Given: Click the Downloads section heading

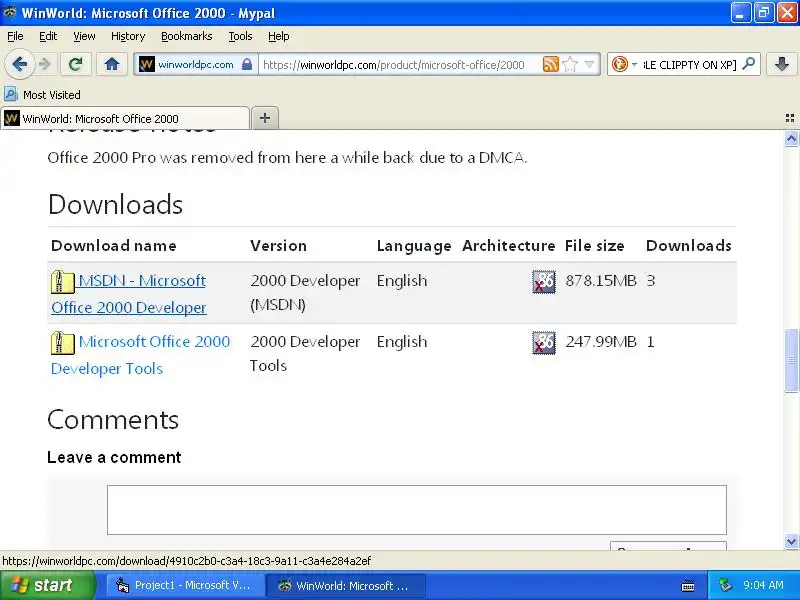Looking at the screenshot, I should (115, 204).
